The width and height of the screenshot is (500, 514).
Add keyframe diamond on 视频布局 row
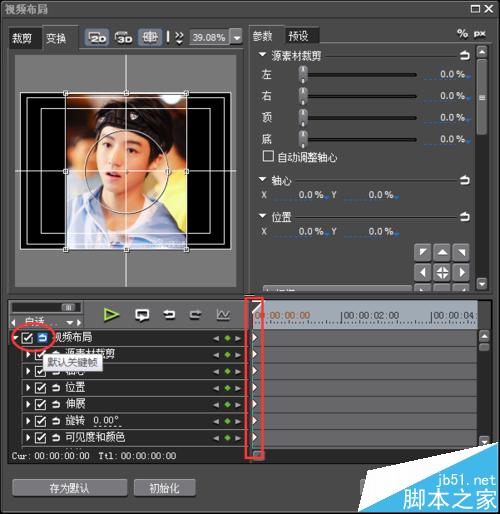[228, 338]
